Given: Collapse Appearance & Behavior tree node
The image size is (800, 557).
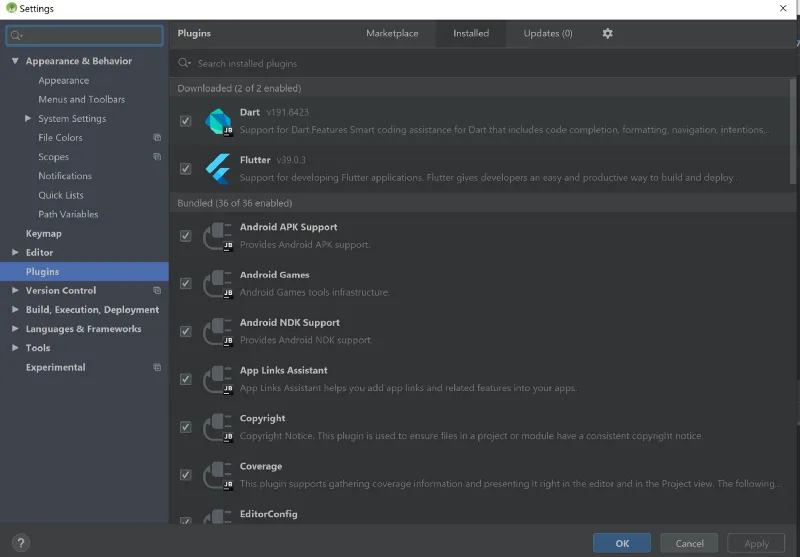Looking at the screenshot, I should pyautogui.click(x=15, y=61).
